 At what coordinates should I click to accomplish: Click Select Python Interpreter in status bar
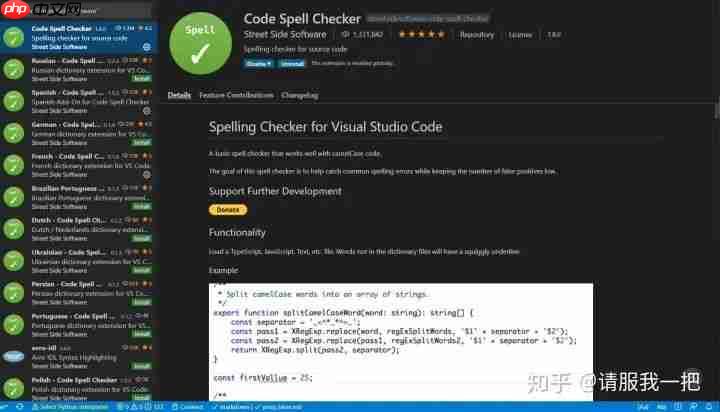tap(70, 407)
